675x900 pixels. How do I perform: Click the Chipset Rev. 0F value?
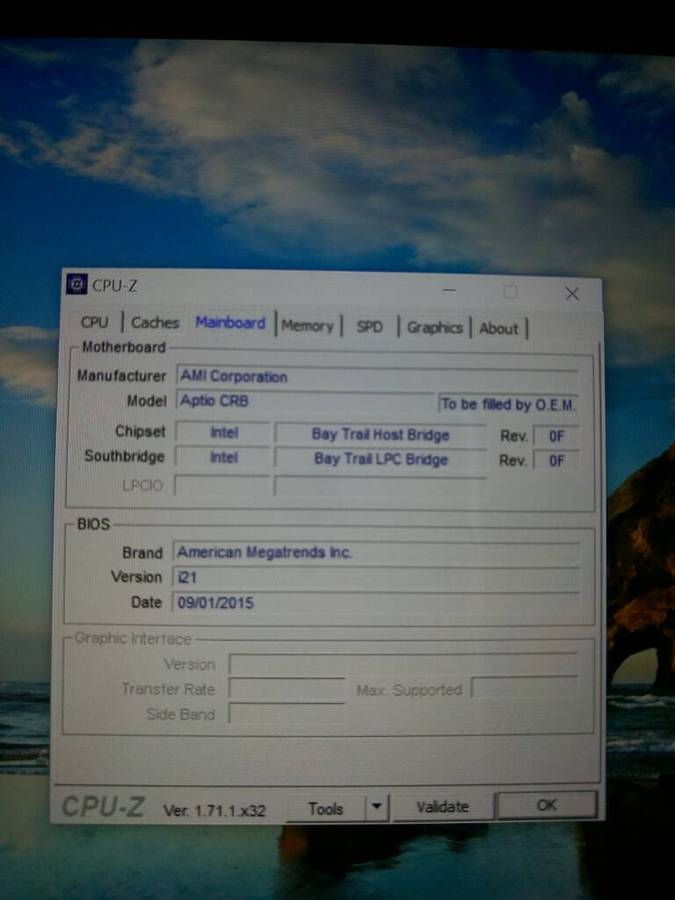coord(556,436)
